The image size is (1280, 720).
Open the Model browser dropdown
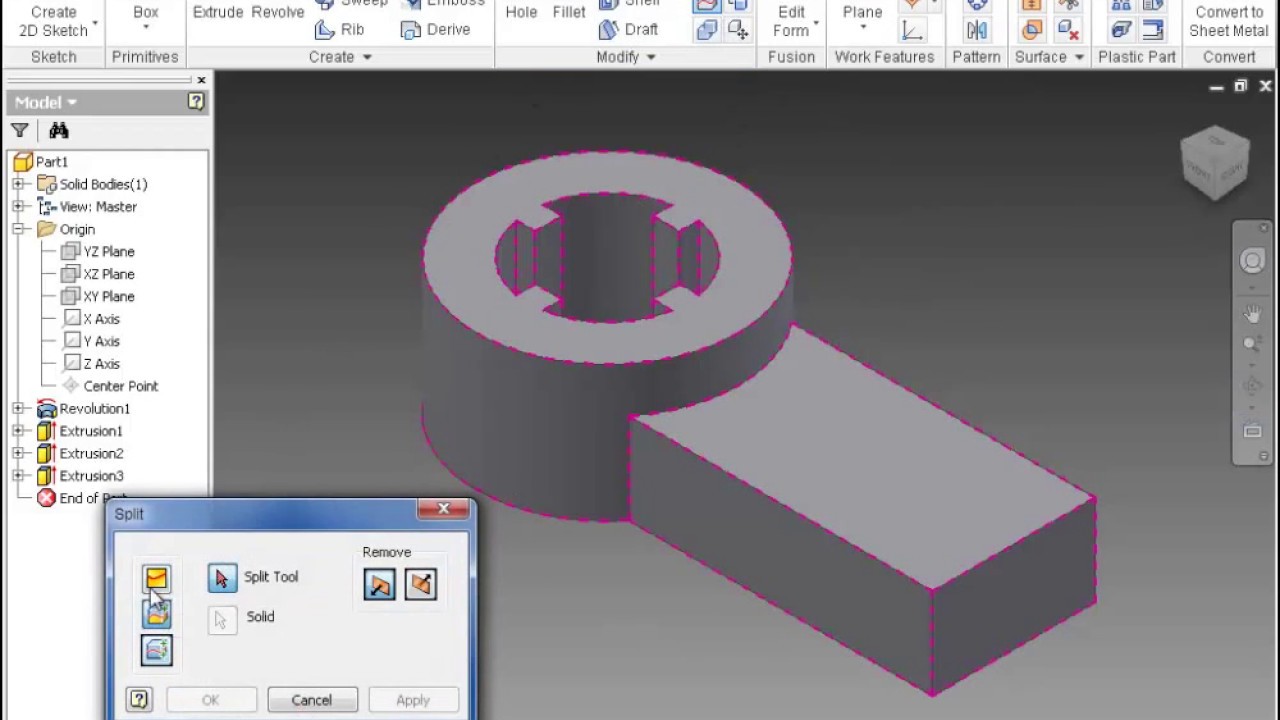tap(46, 102)
